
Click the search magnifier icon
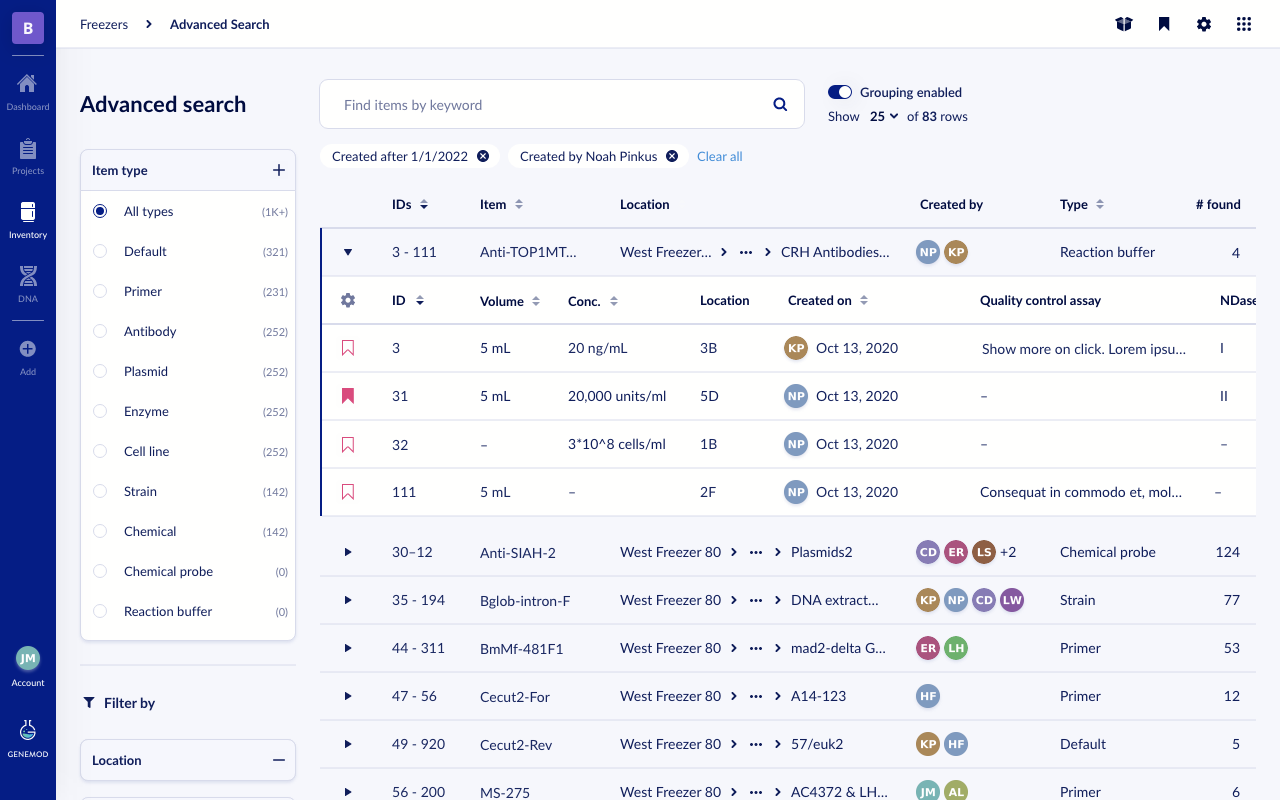coord(779,103)
